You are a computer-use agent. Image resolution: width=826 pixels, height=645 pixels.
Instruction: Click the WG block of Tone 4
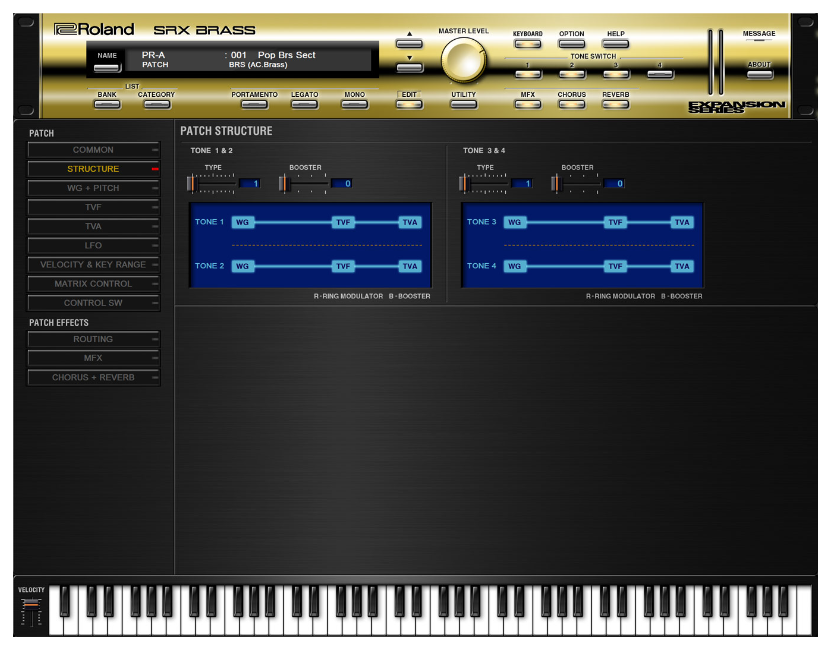(515, 266)
